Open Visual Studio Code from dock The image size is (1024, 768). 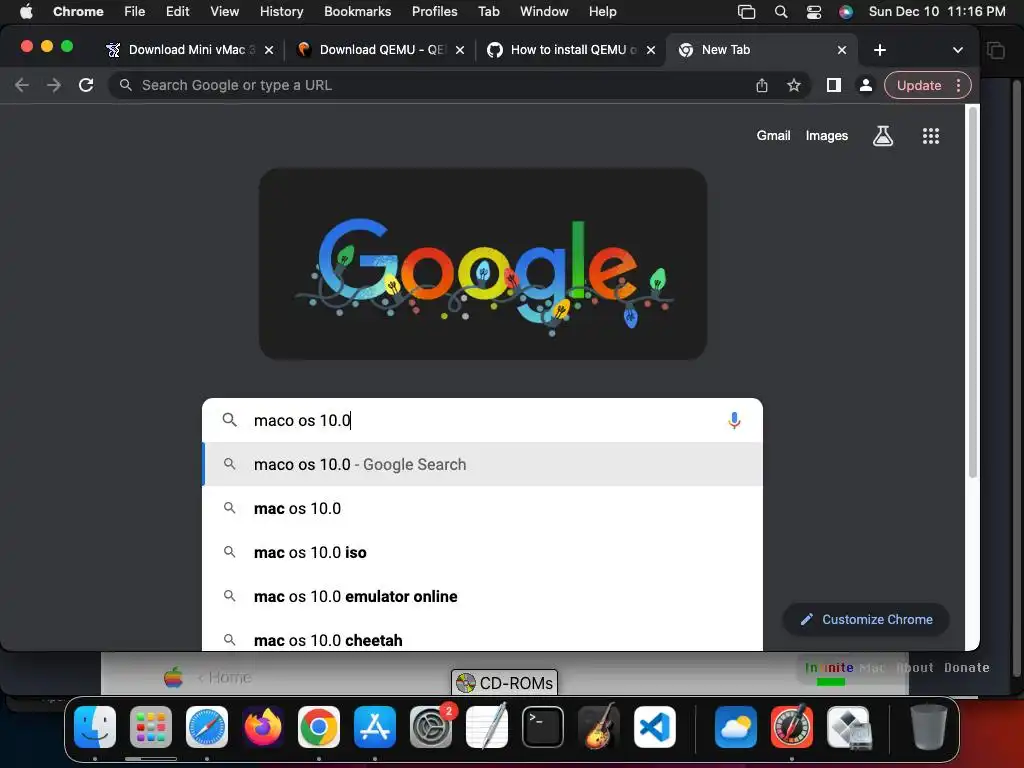pyautogui.click(x=655, y=727)
